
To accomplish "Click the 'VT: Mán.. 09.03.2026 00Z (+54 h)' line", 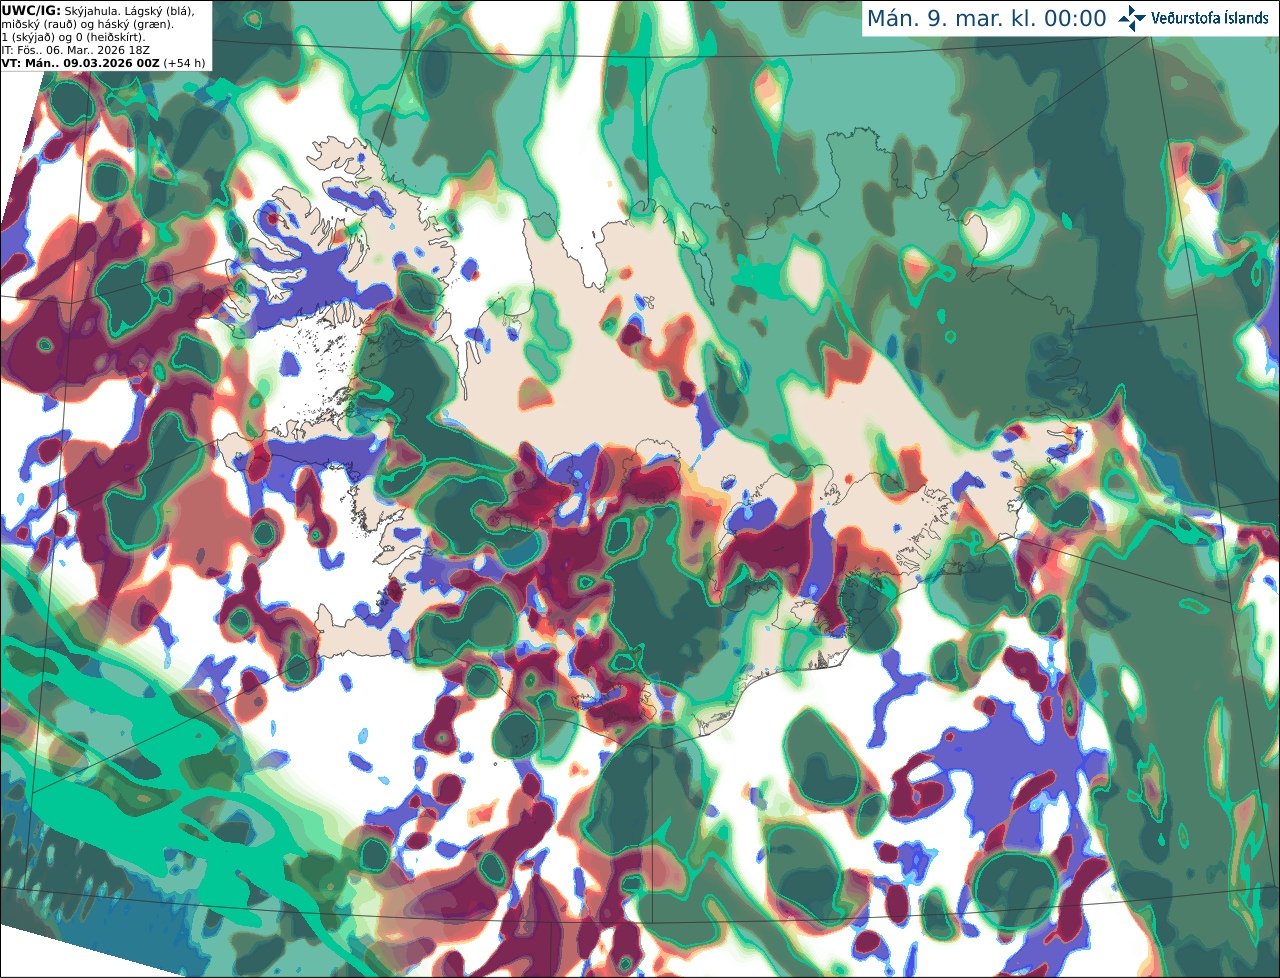I will click(104, 63).
